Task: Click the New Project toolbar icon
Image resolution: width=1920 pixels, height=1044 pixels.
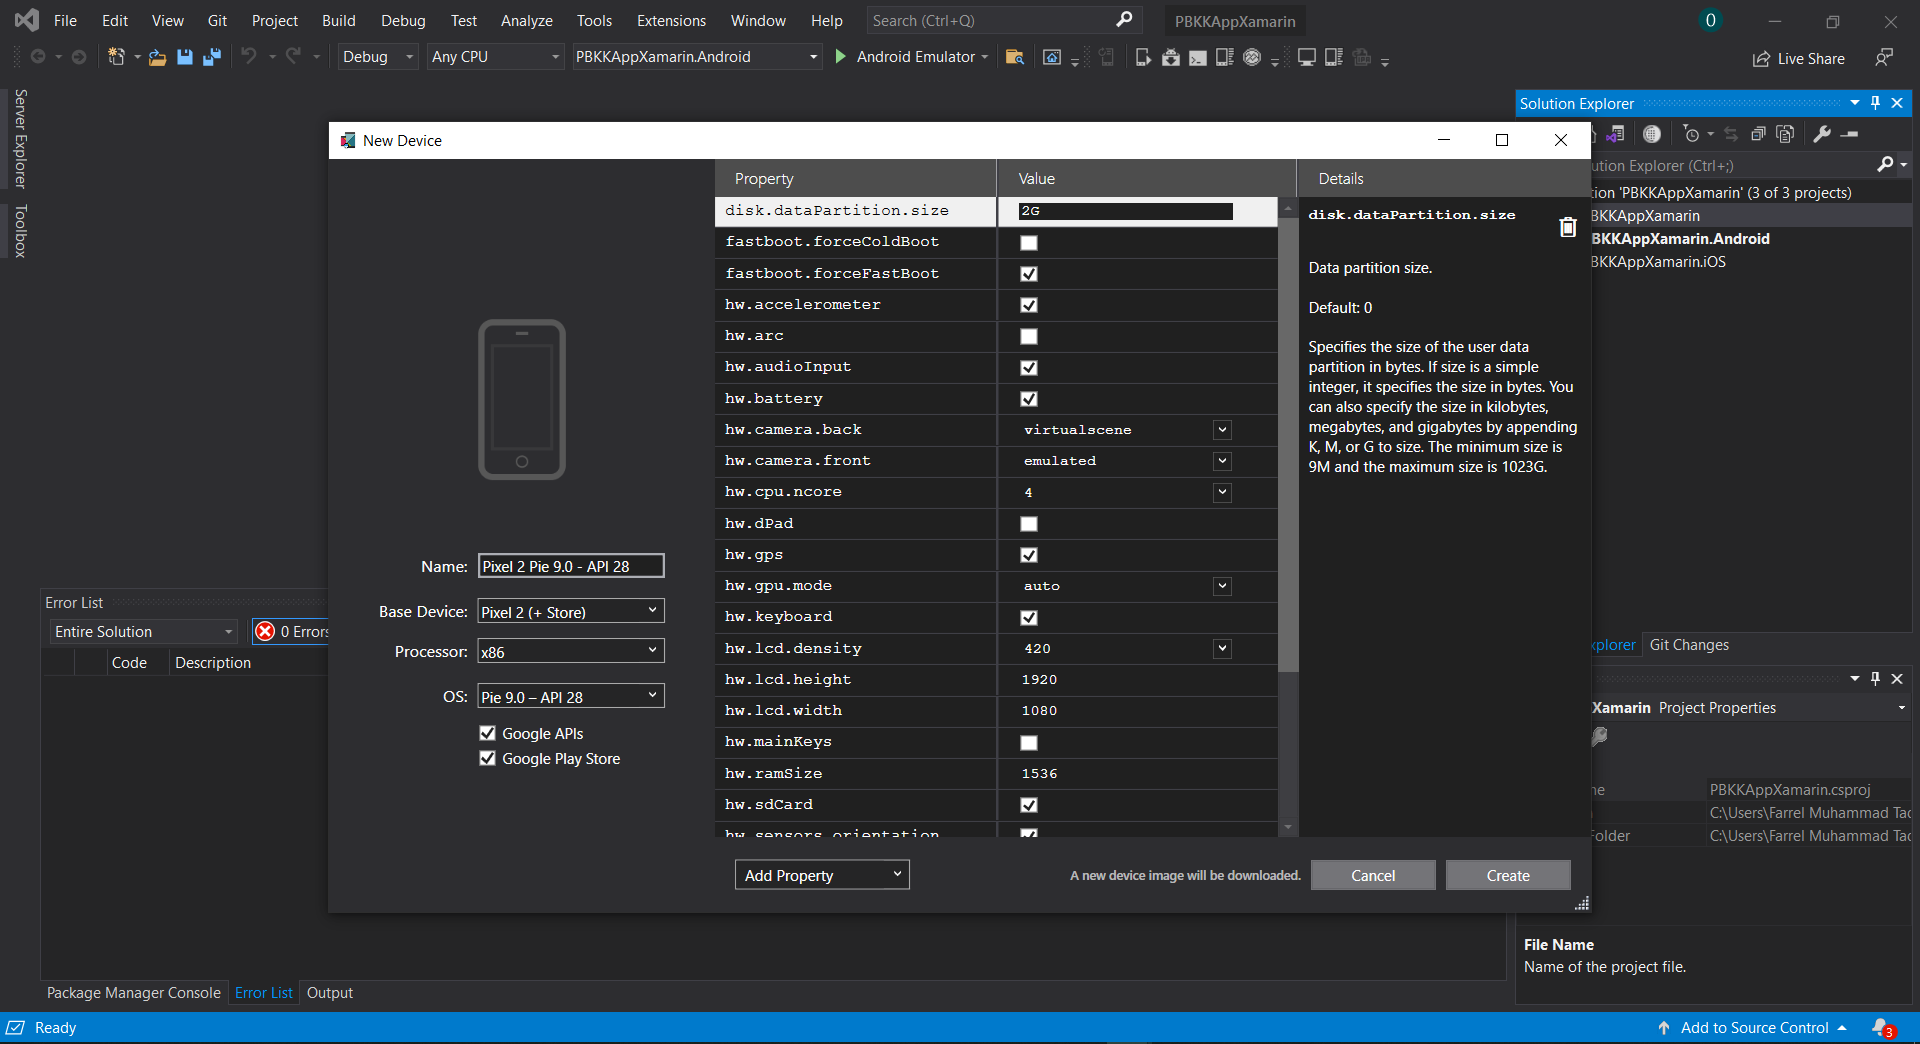Action: tap(116, 57)
